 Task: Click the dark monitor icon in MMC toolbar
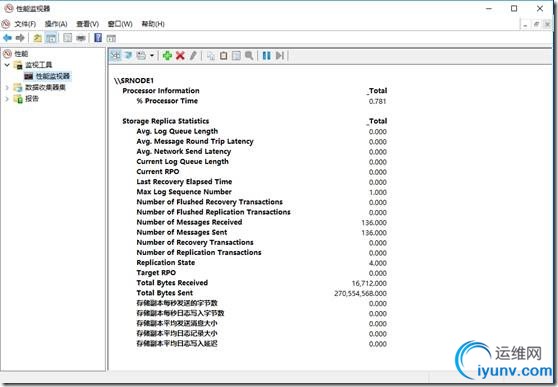pyautogui.click(x=81, y=38)
